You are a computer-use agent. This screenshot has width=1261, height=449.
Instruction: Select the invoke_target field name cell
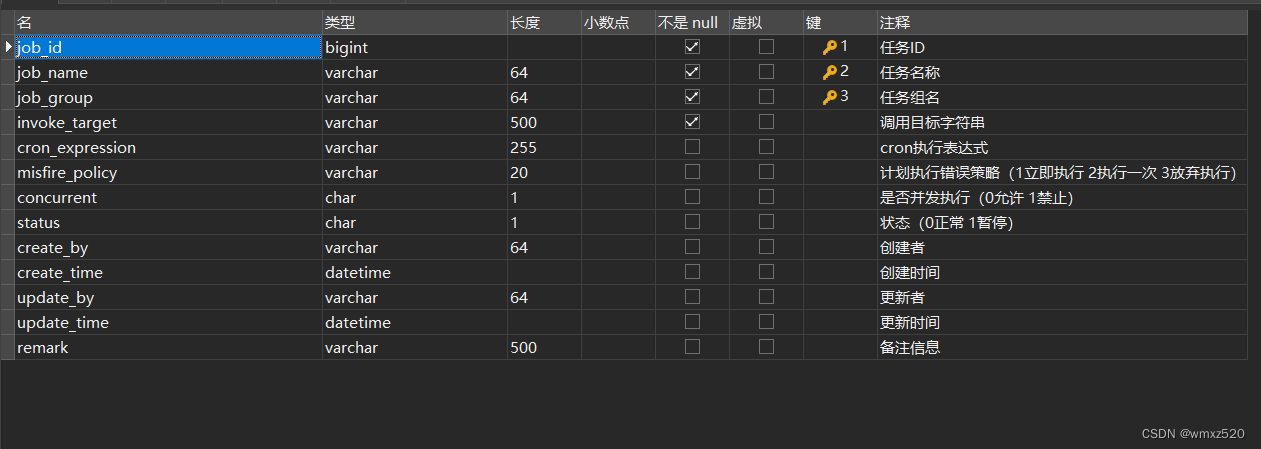169,122
